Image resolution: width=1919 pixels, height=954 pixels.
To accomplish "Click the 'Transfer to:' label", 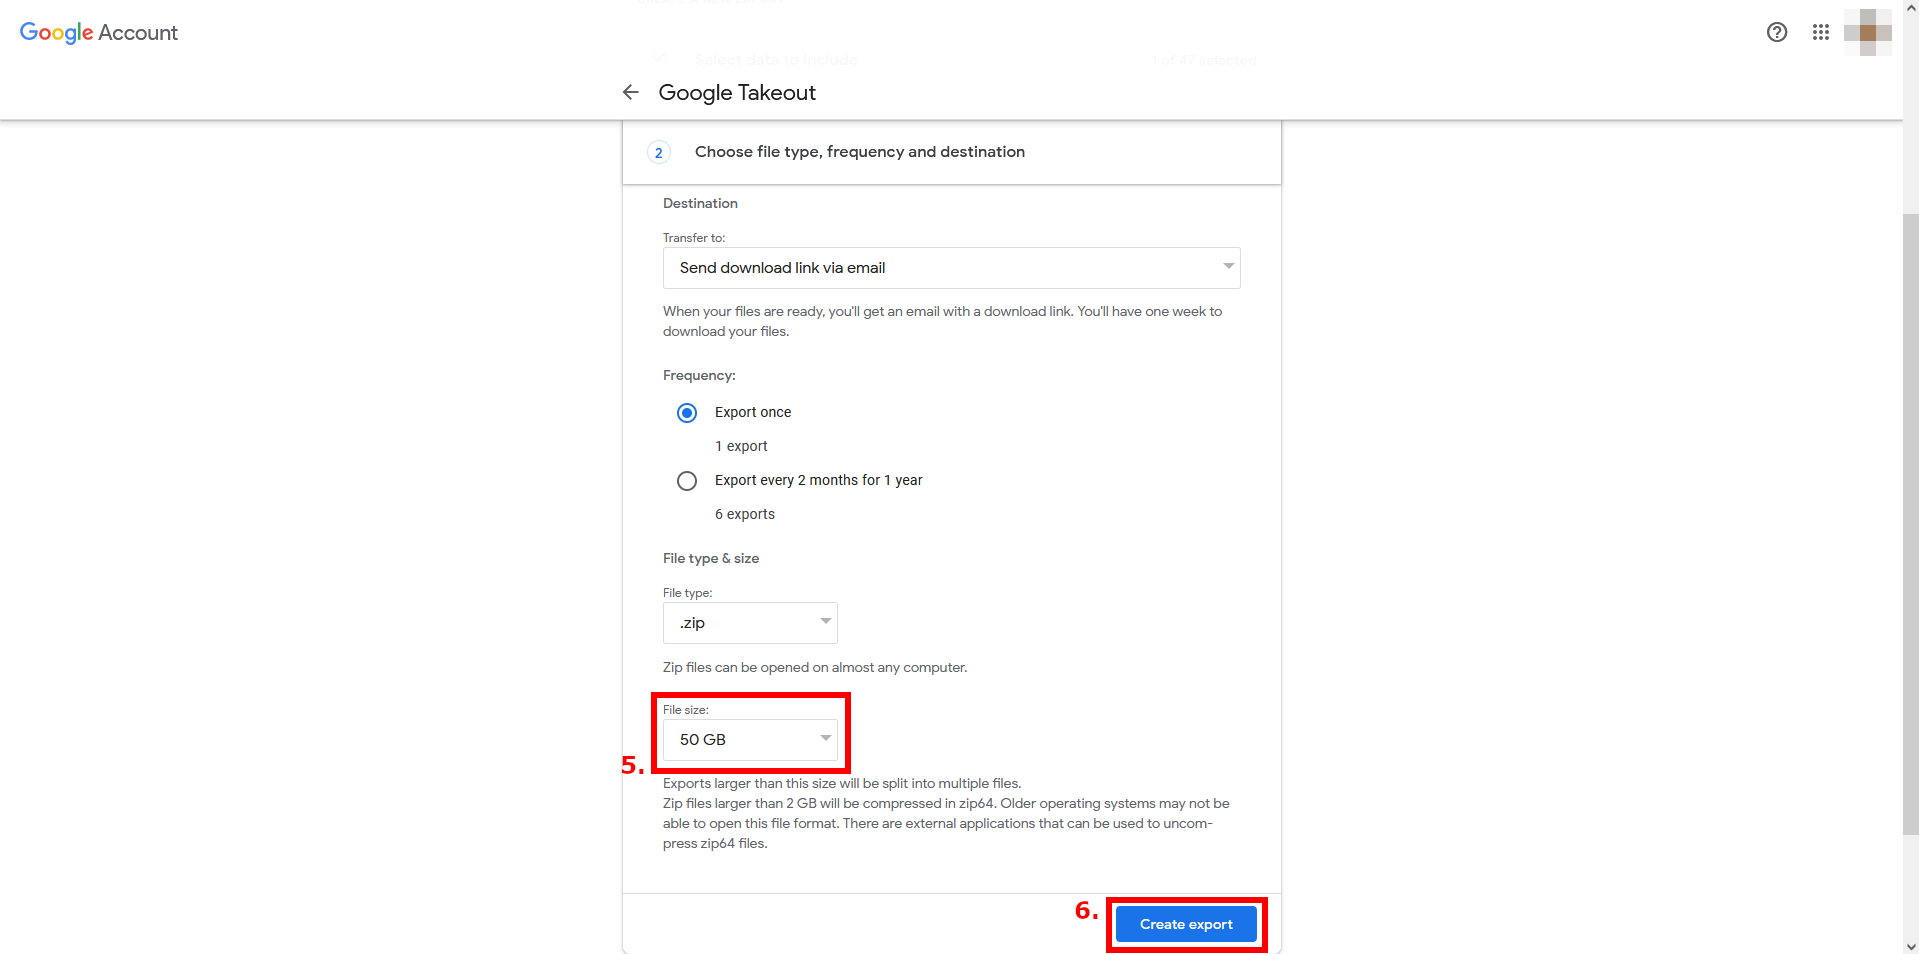I will tap(694, 238).
